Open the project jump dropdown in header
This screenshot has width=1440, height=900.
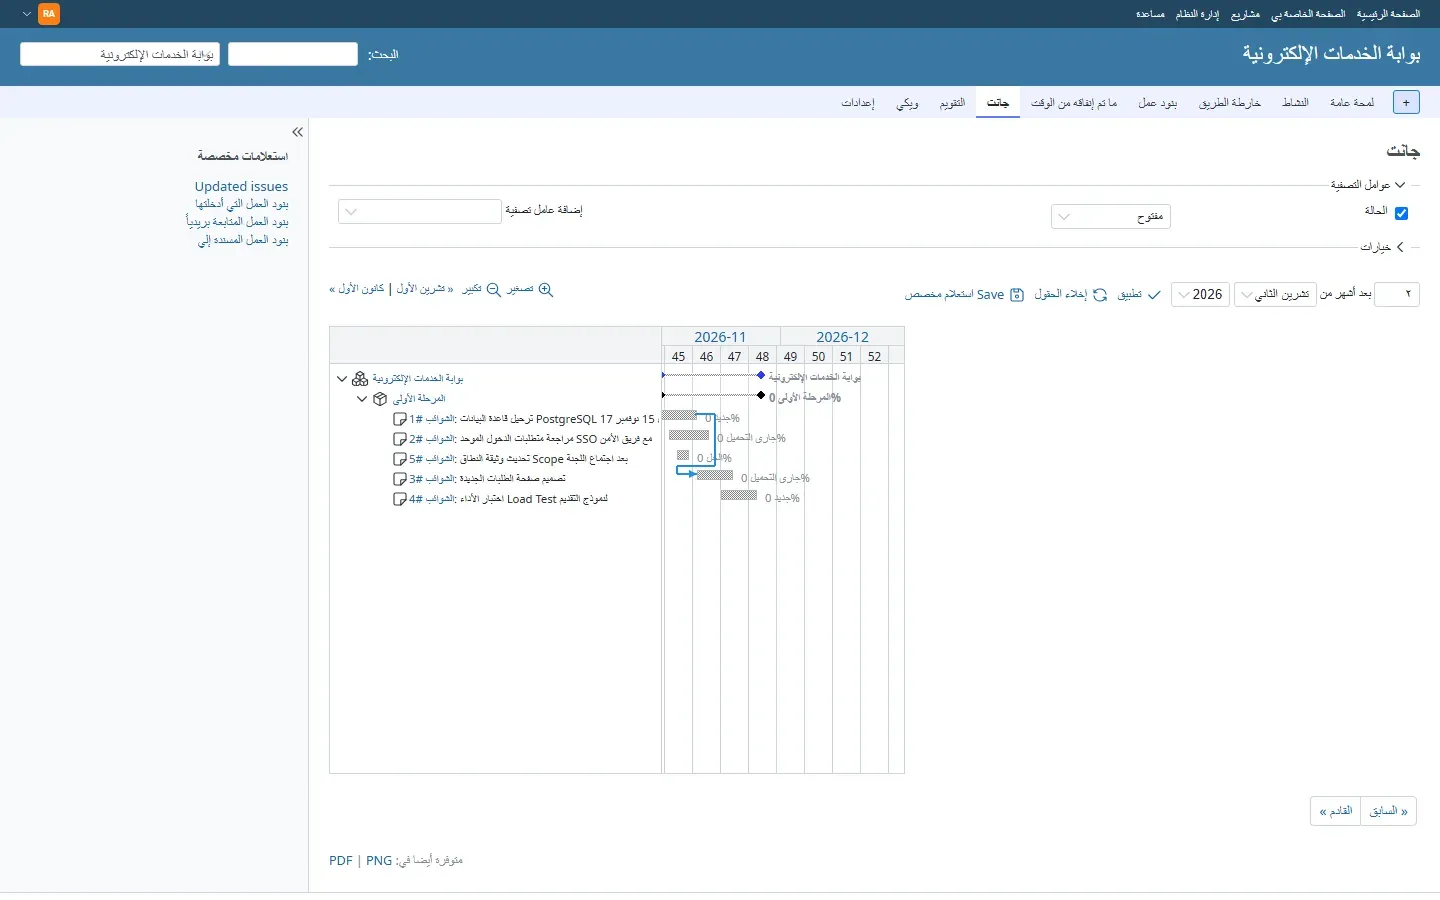[x=120, y=54]
